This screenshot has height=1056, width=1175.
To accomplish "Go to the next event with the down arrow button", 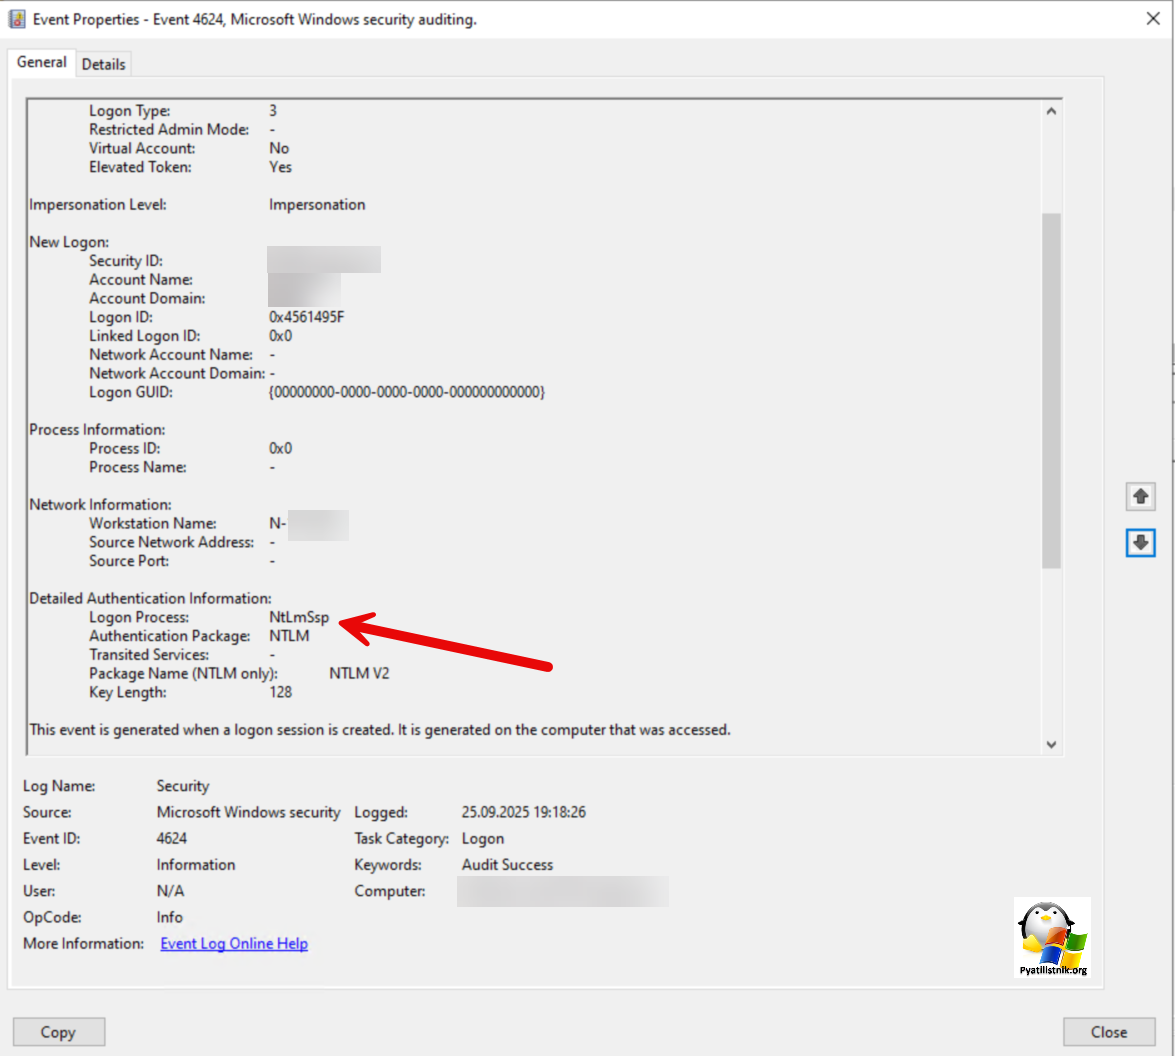I will coord(1140,542).
